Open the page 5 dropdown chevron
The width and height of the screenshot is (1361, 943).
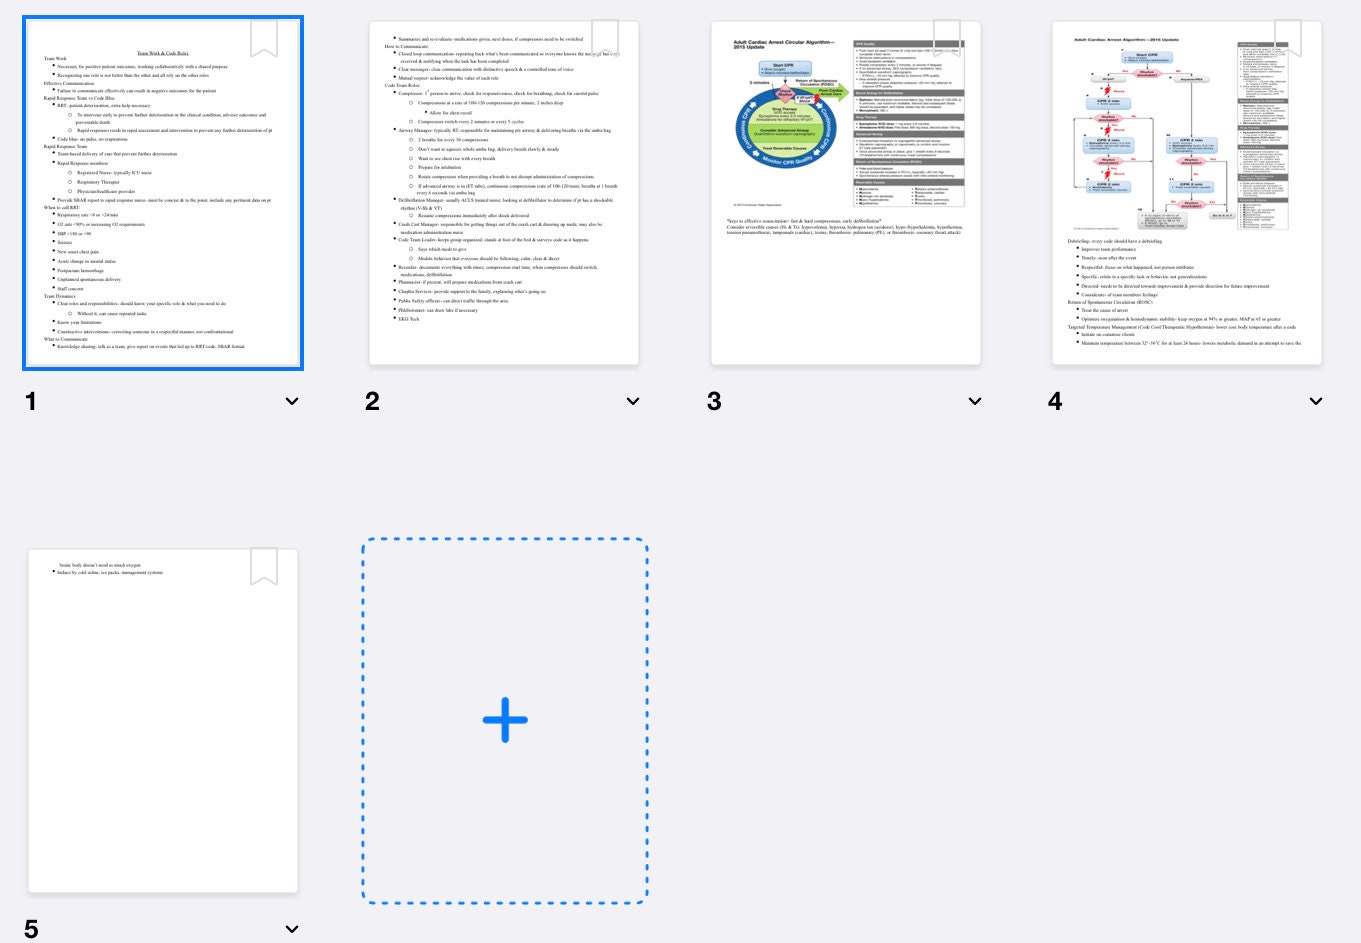click(292, 929)
